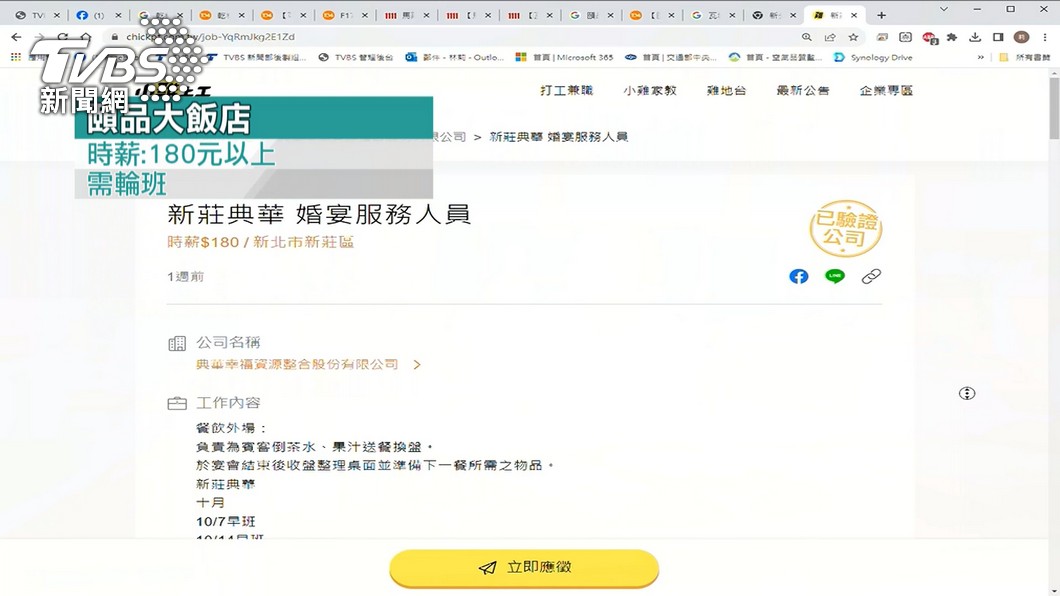The image size is (1060, 596).
Task: Click the briefcase icon beside 工作內容
Action: click(176, 403)
